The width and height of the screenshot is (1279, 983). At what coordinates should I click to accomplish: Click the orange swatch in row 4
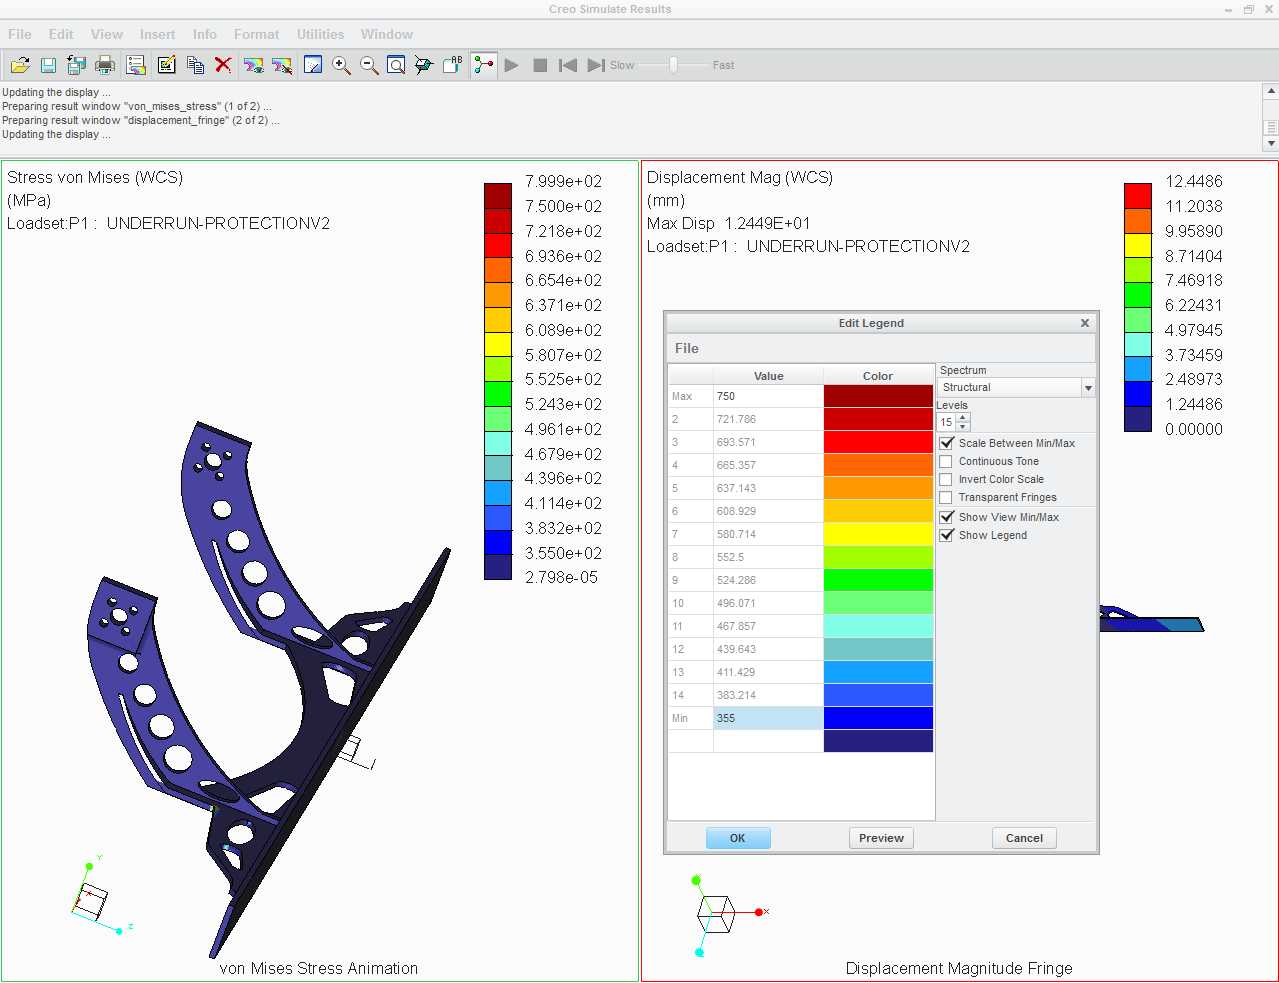point(878,465)
